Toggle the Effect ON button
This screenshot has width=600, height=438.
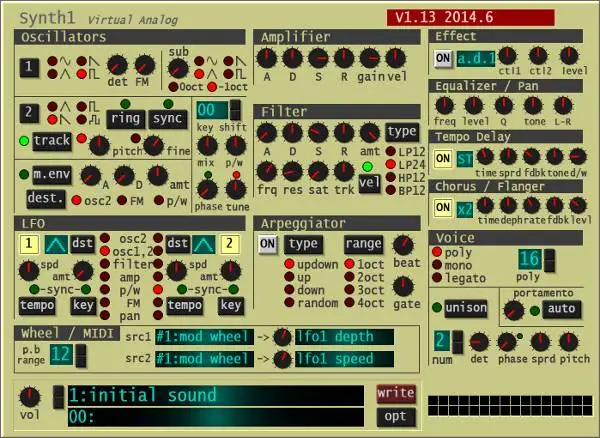coord(443,58)
